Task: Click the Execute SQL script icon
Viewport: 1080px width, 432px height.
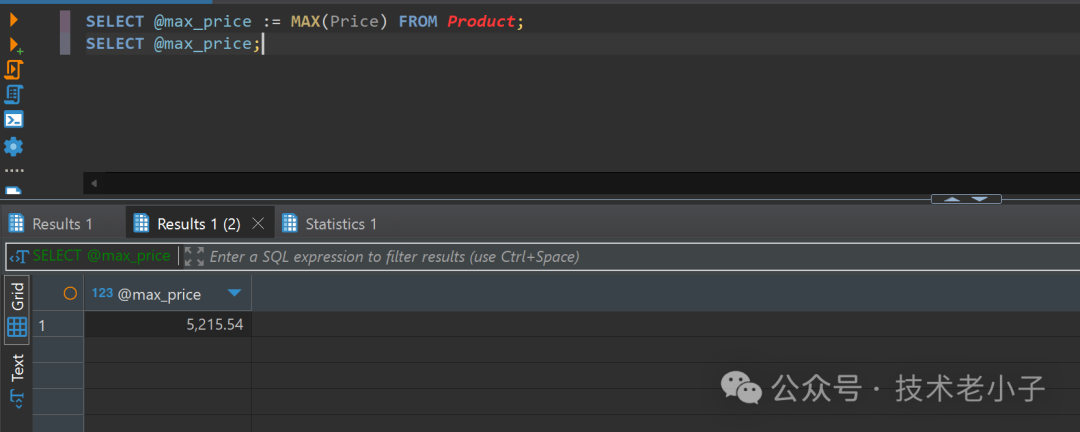Action: point(13,69)
